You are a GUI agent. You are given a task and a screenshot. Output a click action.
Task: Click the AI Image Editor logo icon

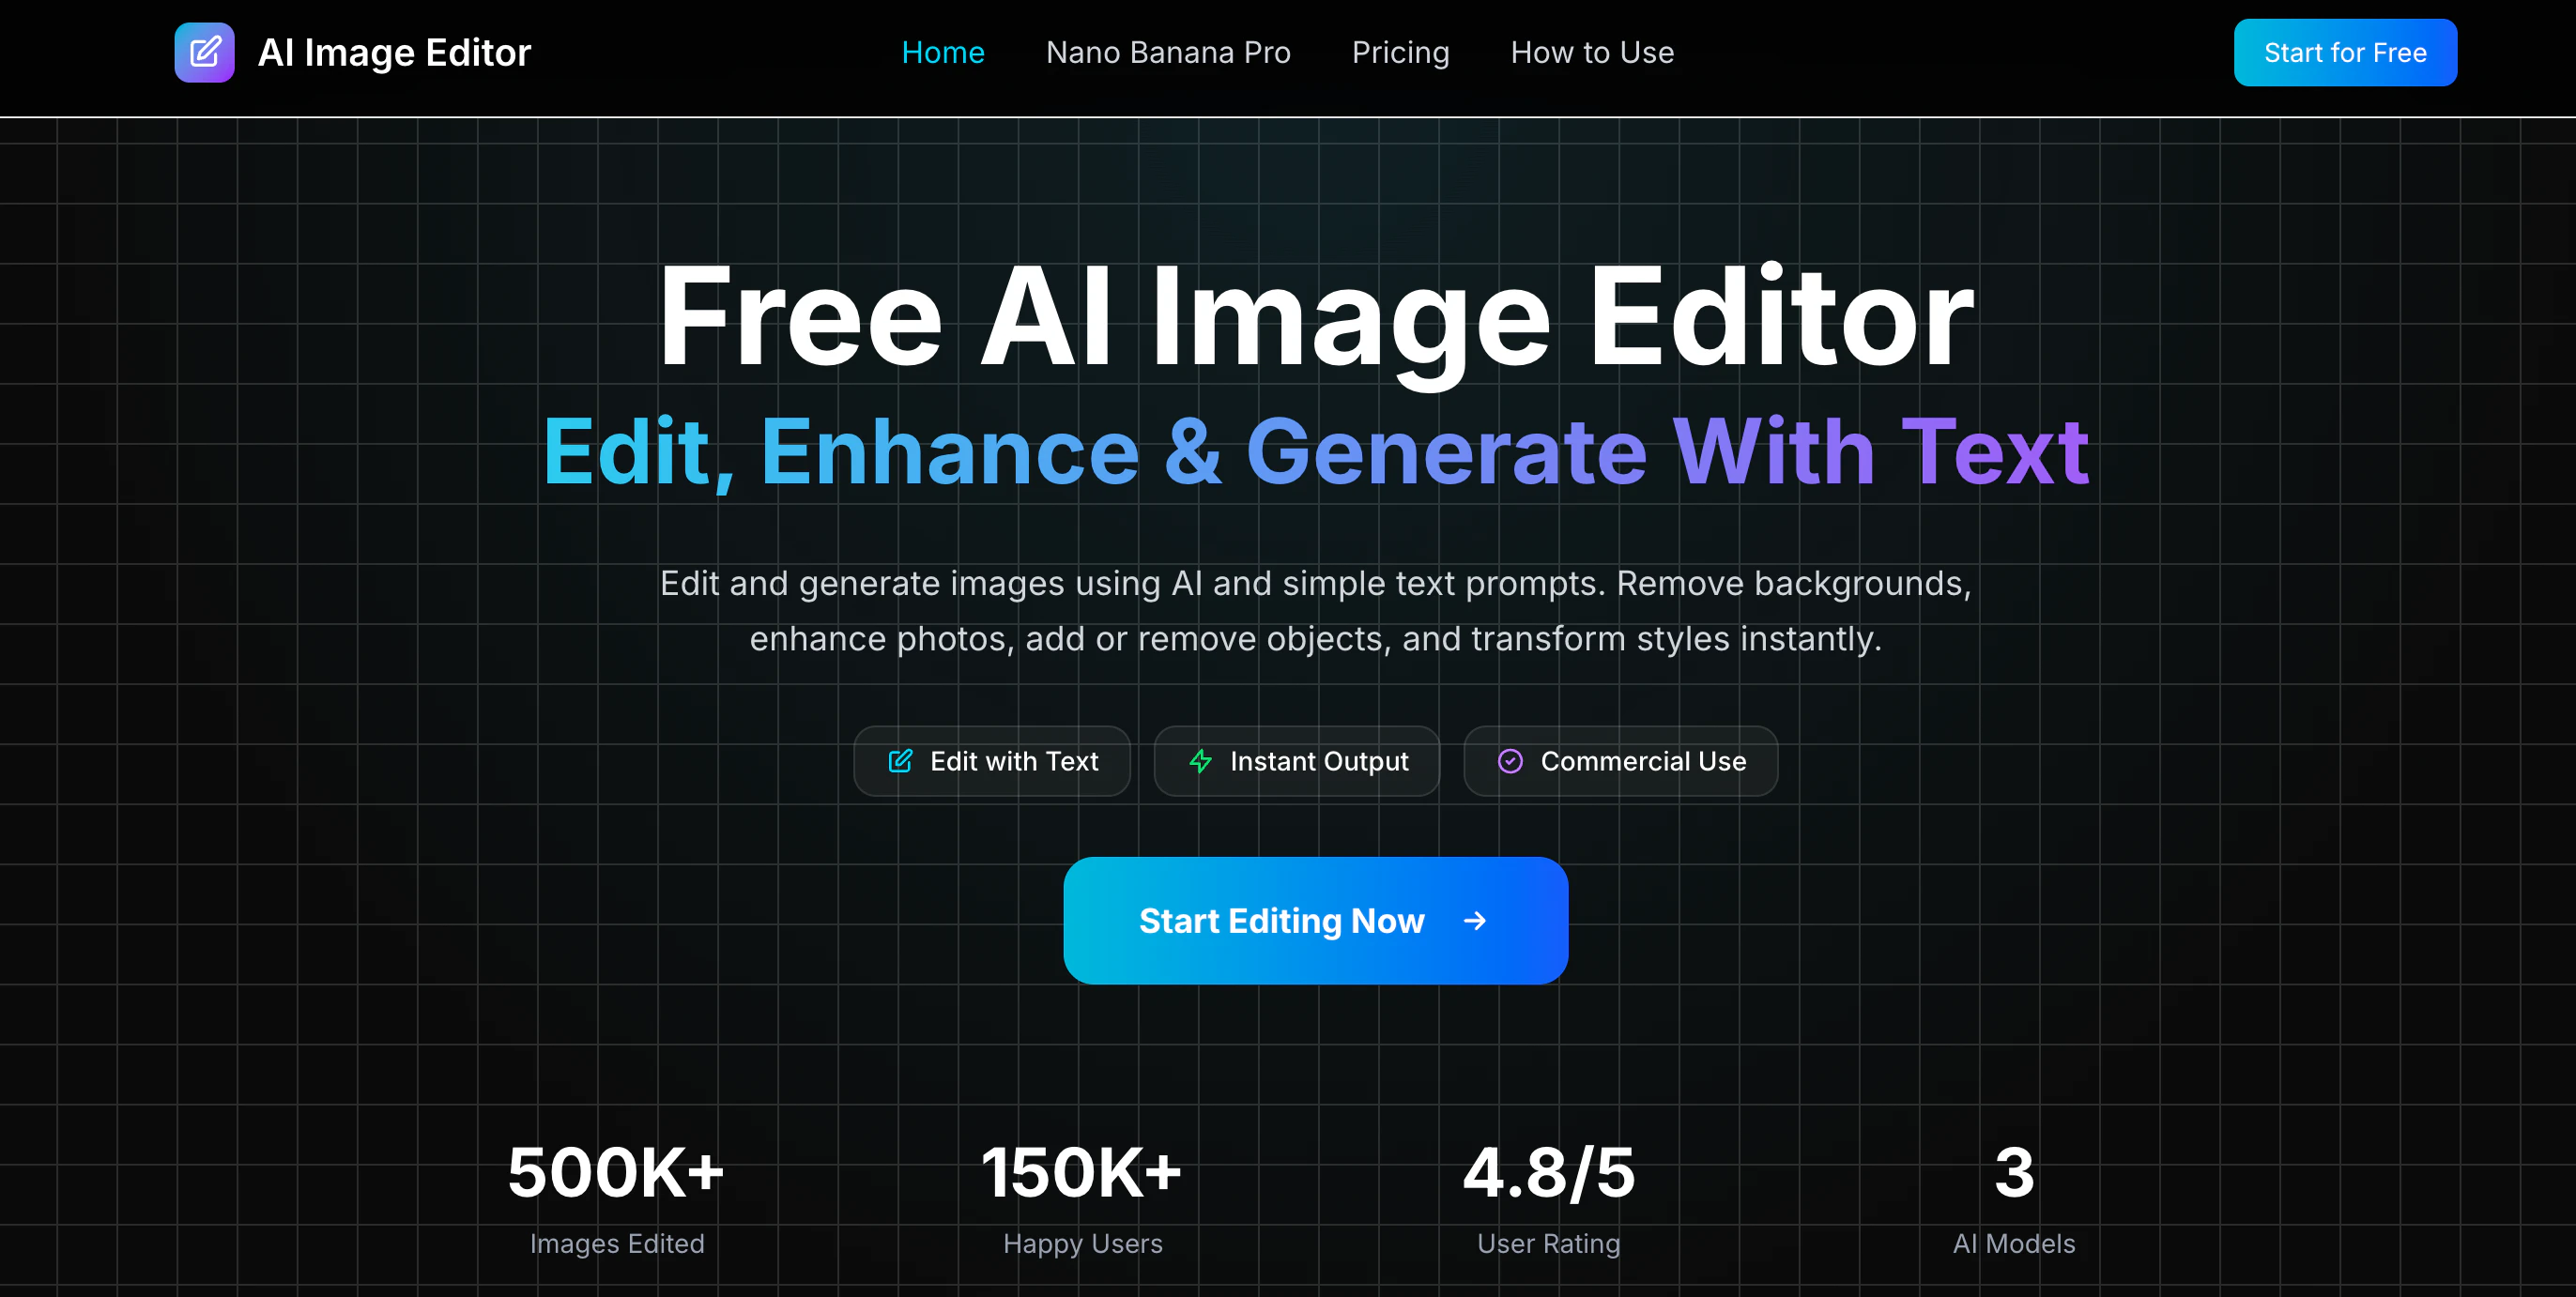click(204, 52)
